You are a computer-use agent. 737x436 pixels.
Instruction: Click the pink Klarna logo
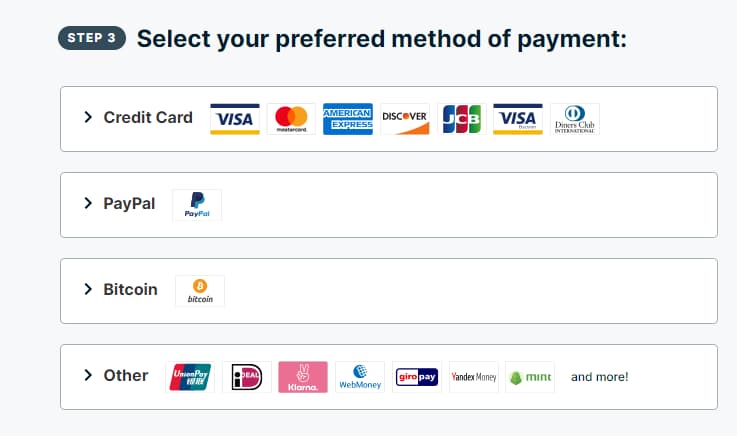(303, 377)
